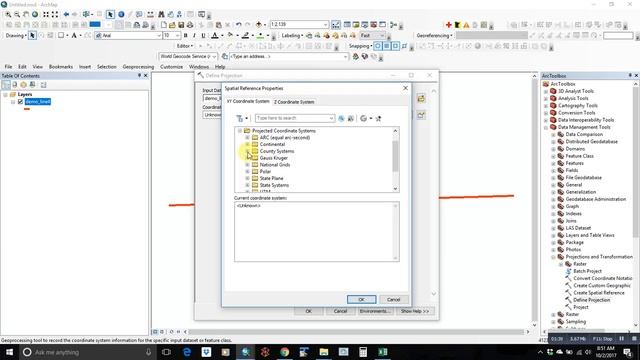Go back to previous extent arrow
This screenshot has width=640, height=360.
(66, 14)
